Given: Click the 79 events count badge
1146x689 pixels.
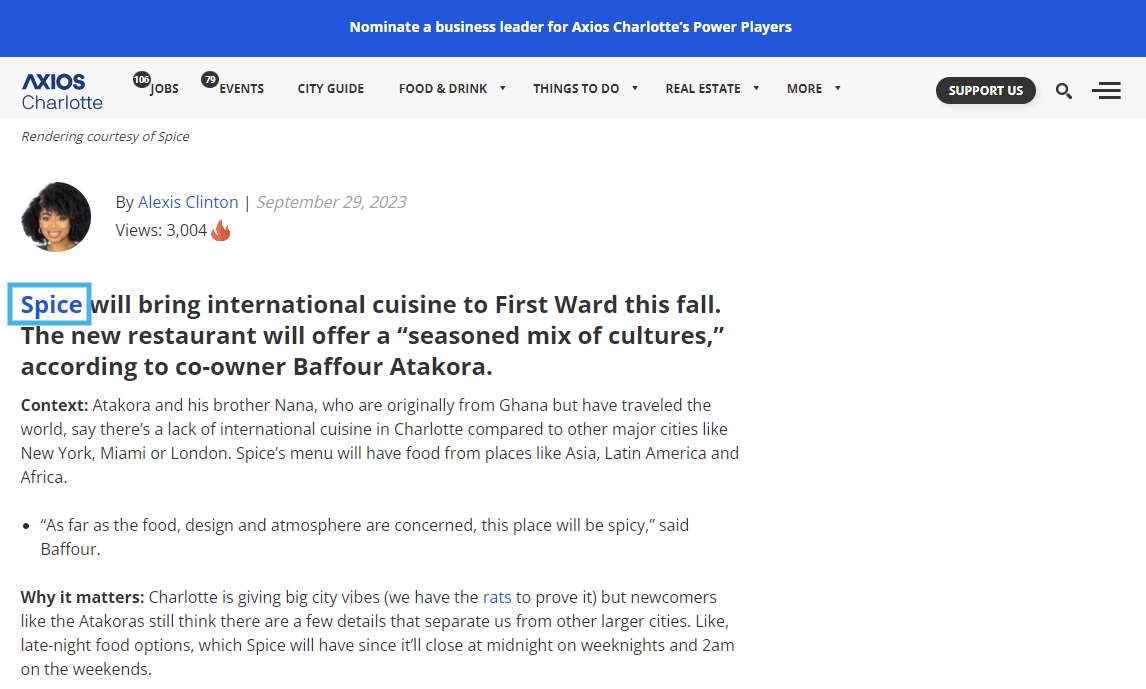Looking at the screenshot, I should click(210, 79).
